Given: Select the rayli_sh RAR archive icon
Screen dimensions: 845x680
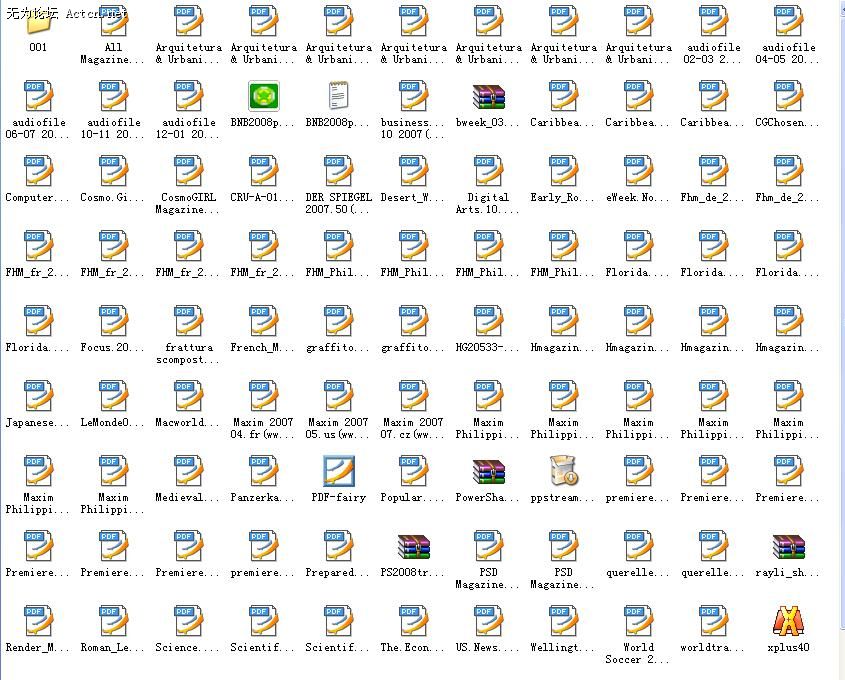Looking at the screenshot, I should tap(788, 546).
